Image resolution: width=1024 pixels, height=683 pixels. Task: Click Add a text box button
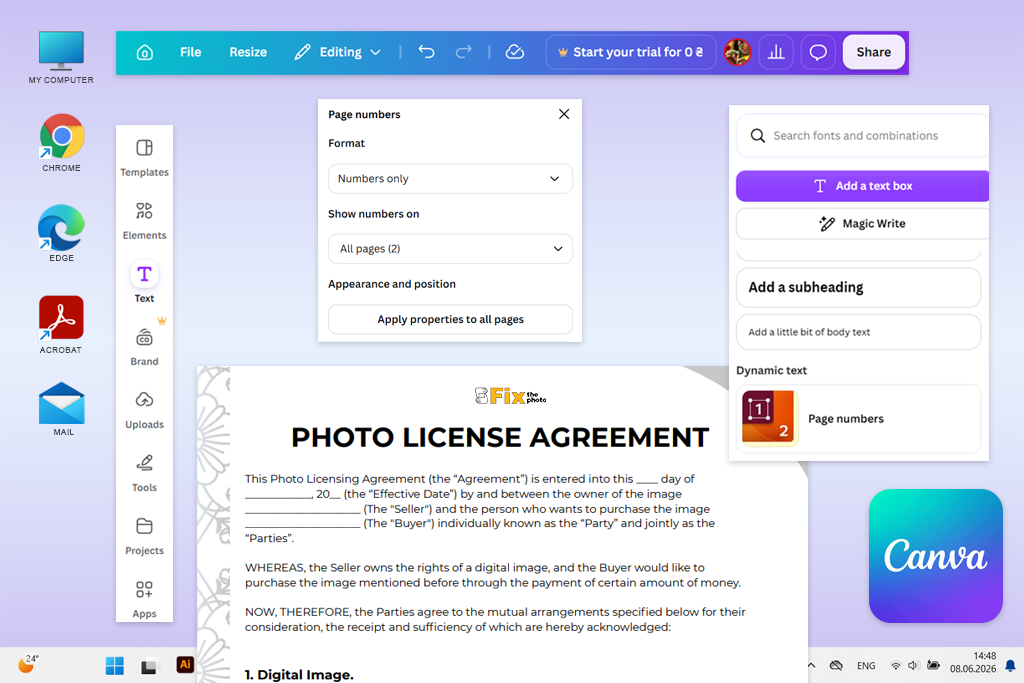click(862, 186)
